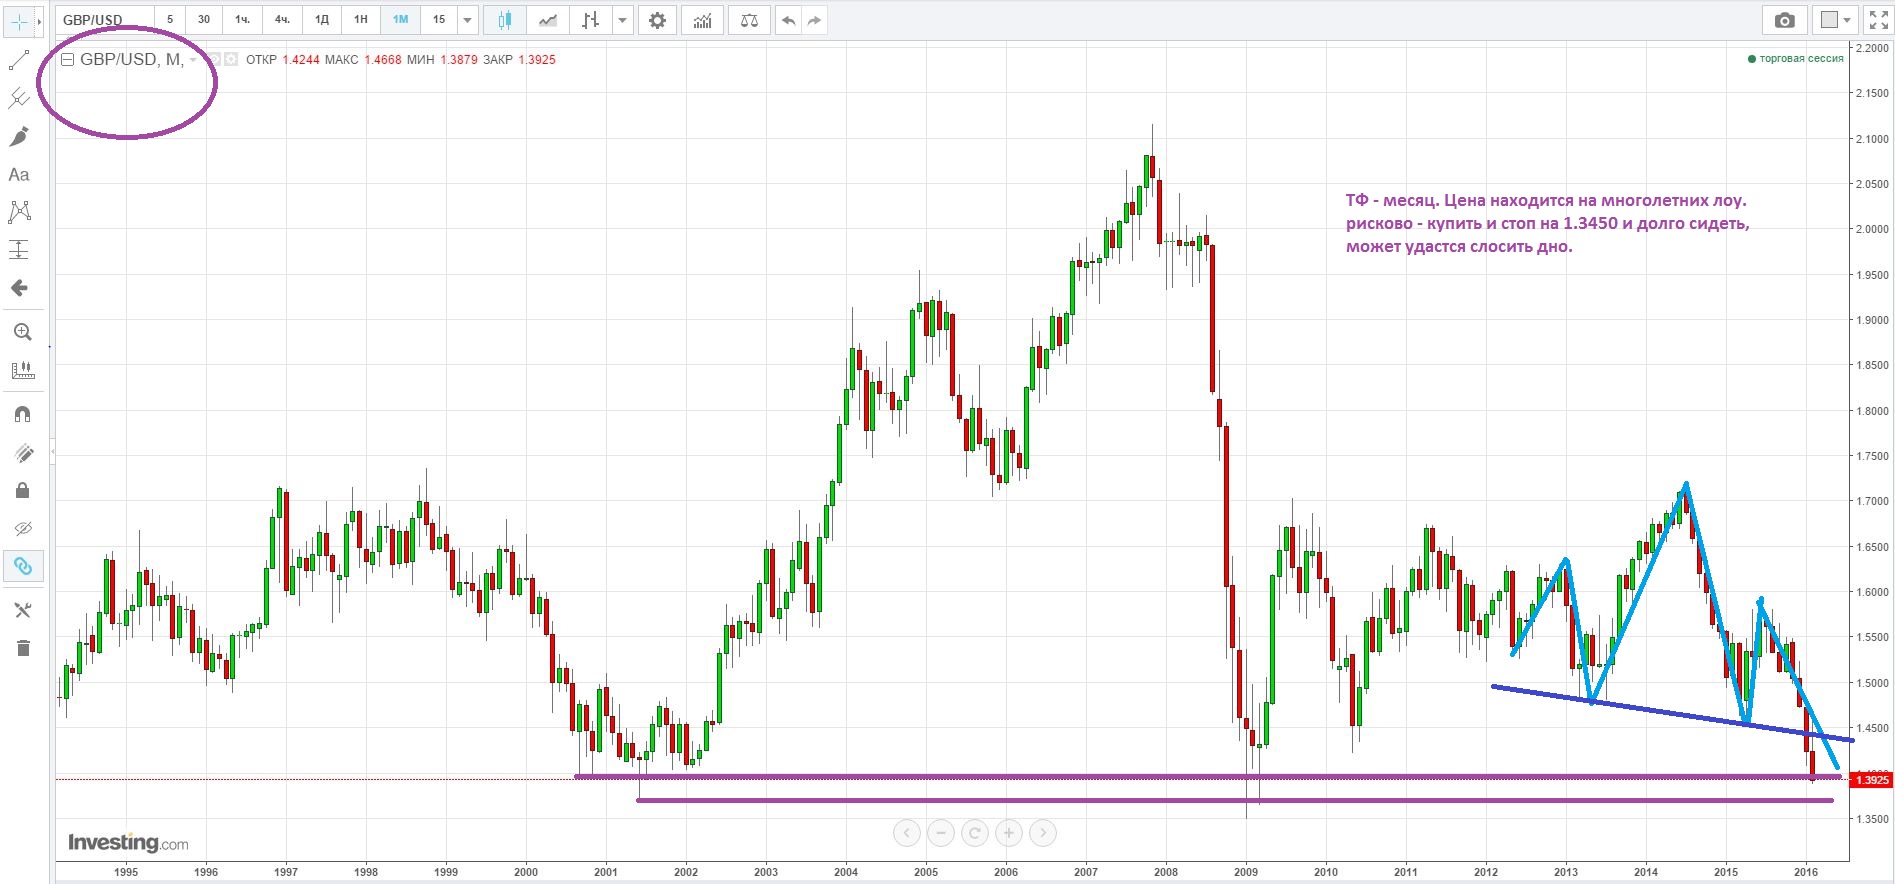The image size is (1895, 884).
Task: Open the chart layout square dropdown
Action: point(1837,20)
